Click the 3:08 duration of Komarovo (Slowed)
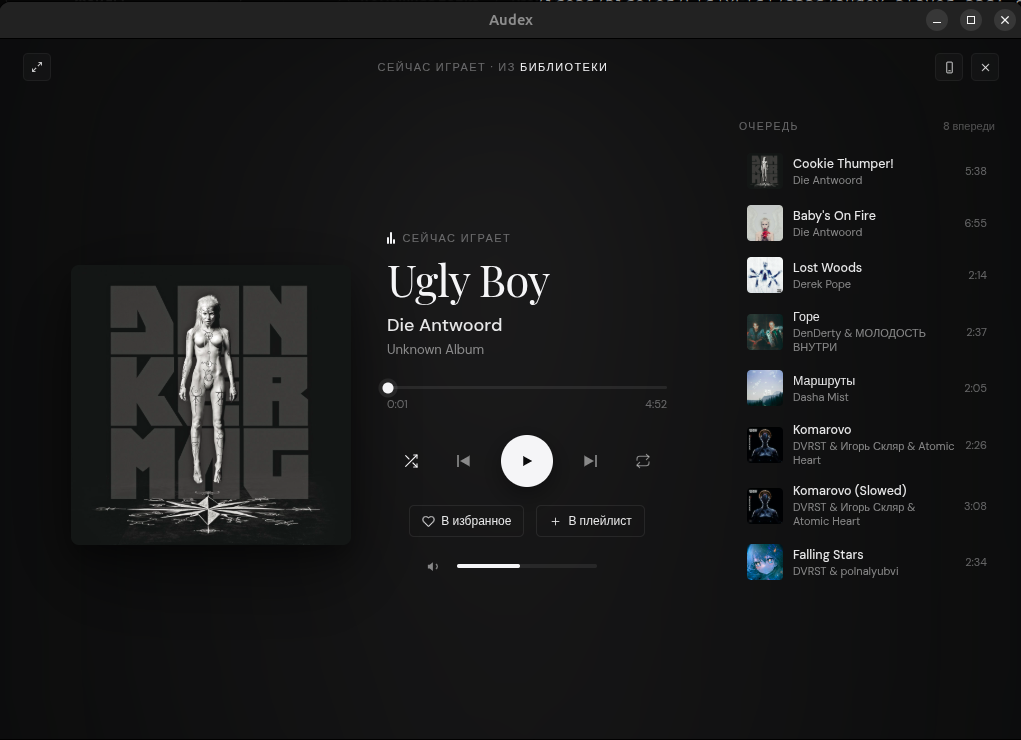The width and height of the screenshot is (1021, 740). [x=975, y=506]
